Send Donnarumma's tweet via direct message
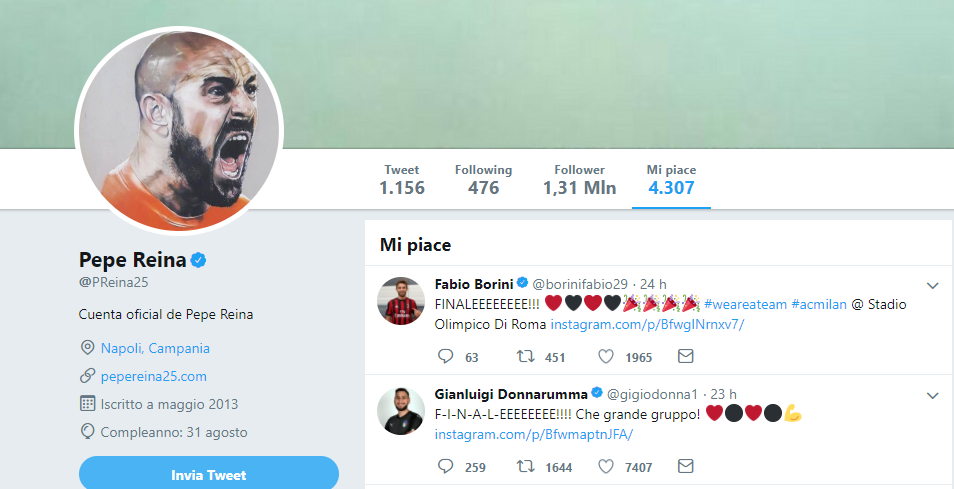Screen dimensions: 954x489 [x=685, y=467]
